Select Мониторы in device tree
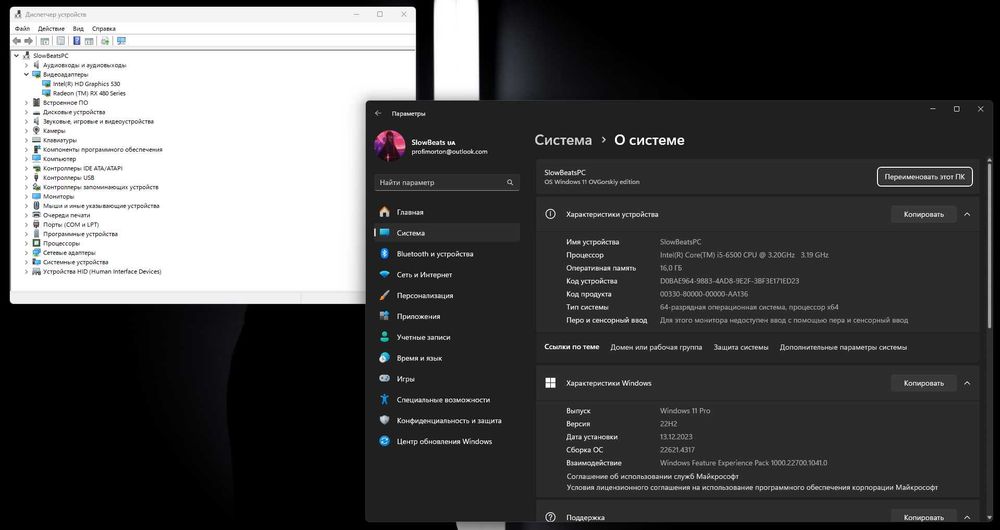This screenshot has width=1000, height=530. pyautogui.click(x=59, y=196)
